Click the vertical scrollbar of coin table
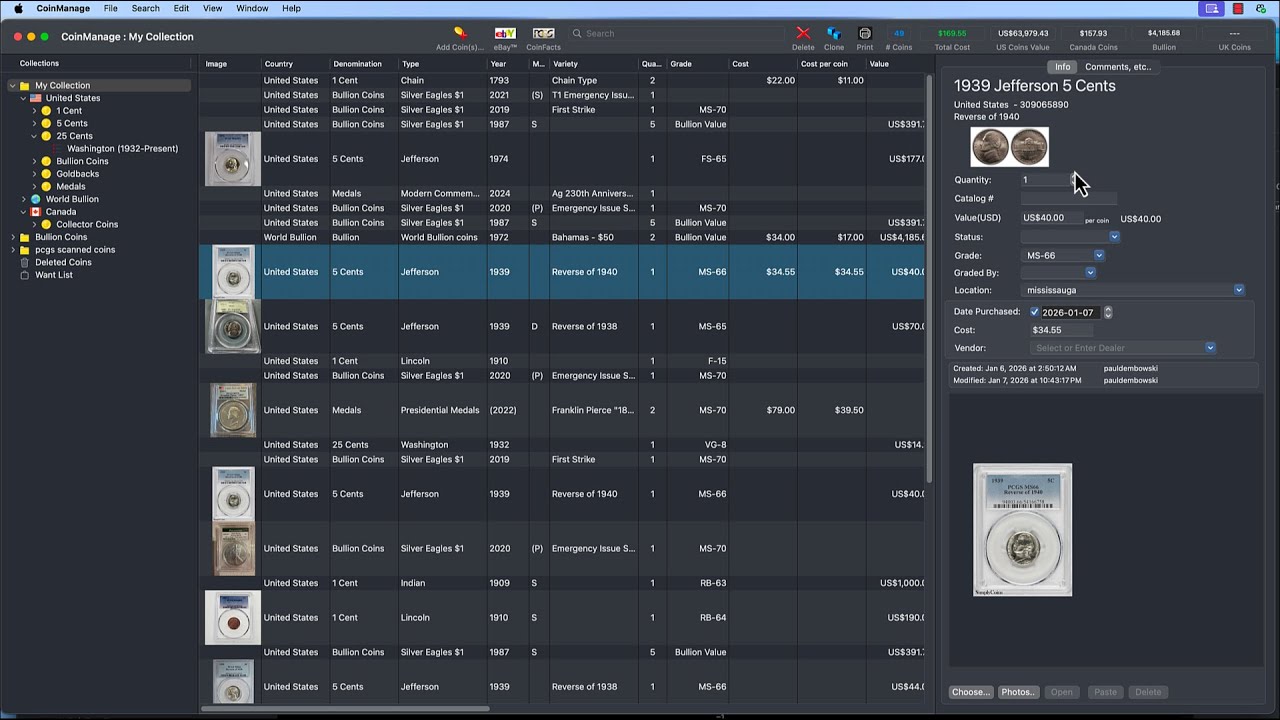This screenshot has width=1280, height=720. (x=930, y=280)
